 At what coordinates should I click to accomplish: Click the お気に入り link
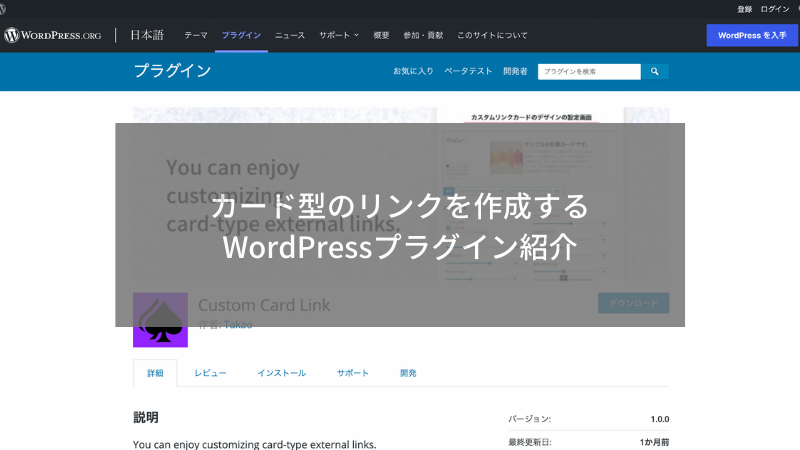tap(413, 71)
